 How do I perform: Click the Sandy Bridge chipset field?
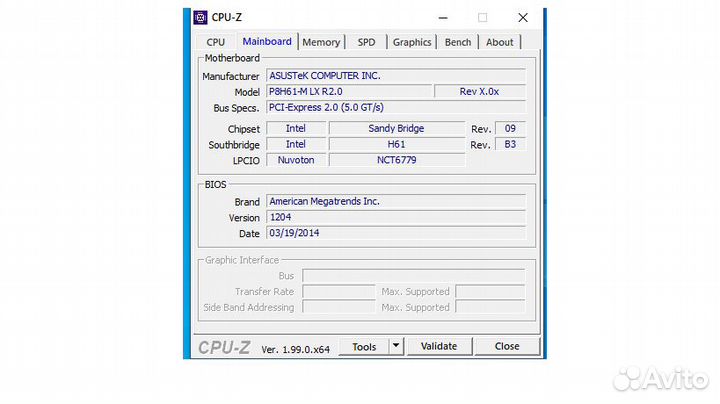coord(397,129)
